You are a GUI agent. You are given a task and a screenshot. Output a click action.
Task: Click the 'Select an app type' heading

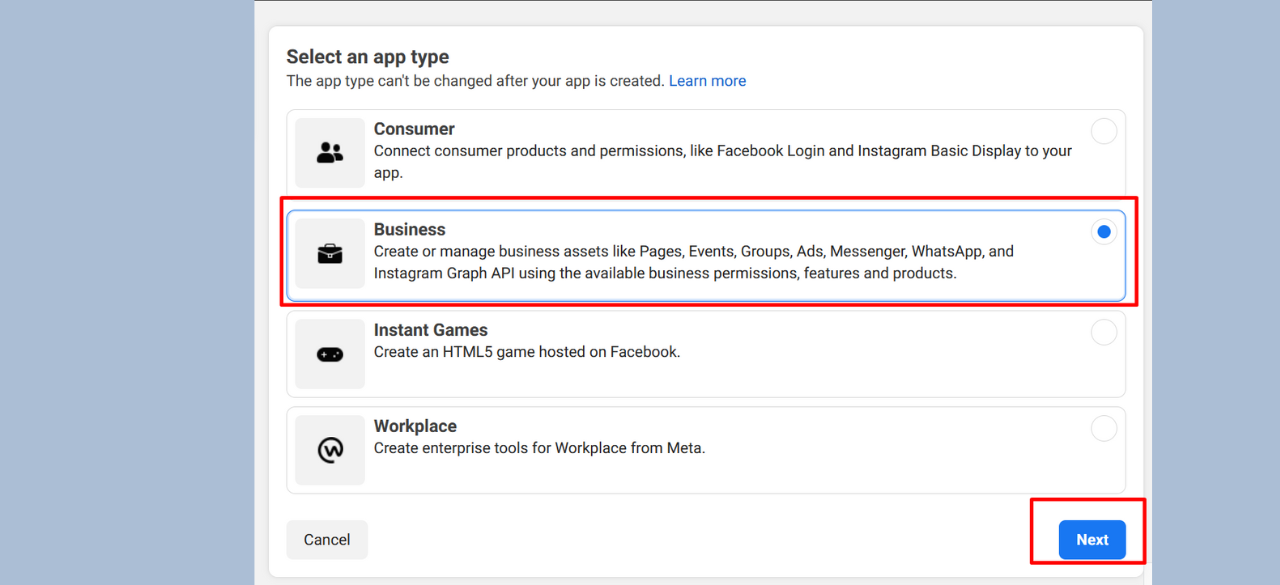368,57
